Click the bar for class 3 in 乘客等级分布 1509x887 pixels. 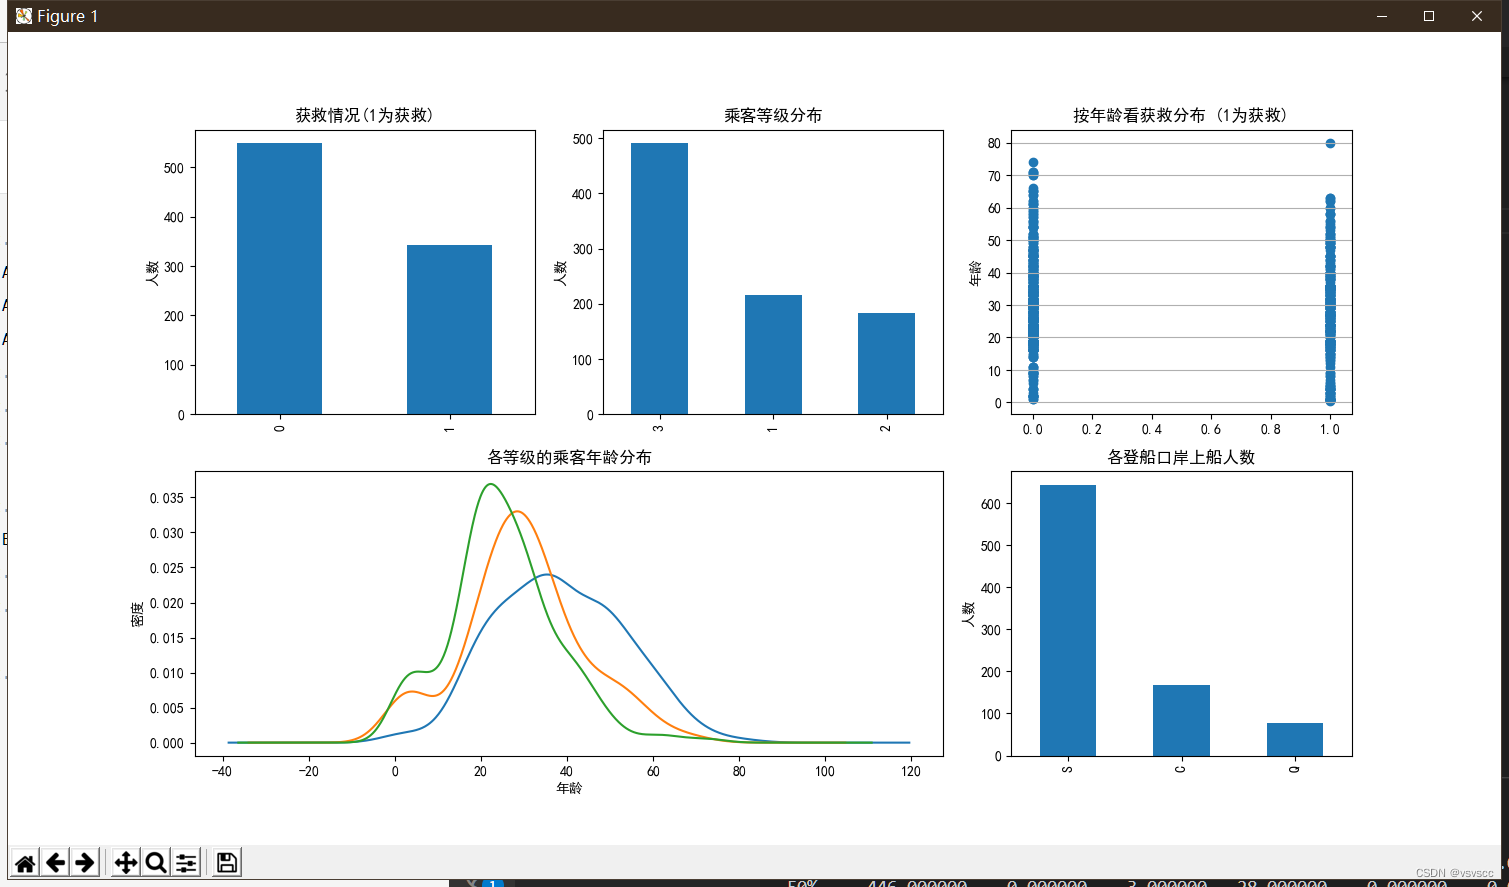click(x=659, y=279)
